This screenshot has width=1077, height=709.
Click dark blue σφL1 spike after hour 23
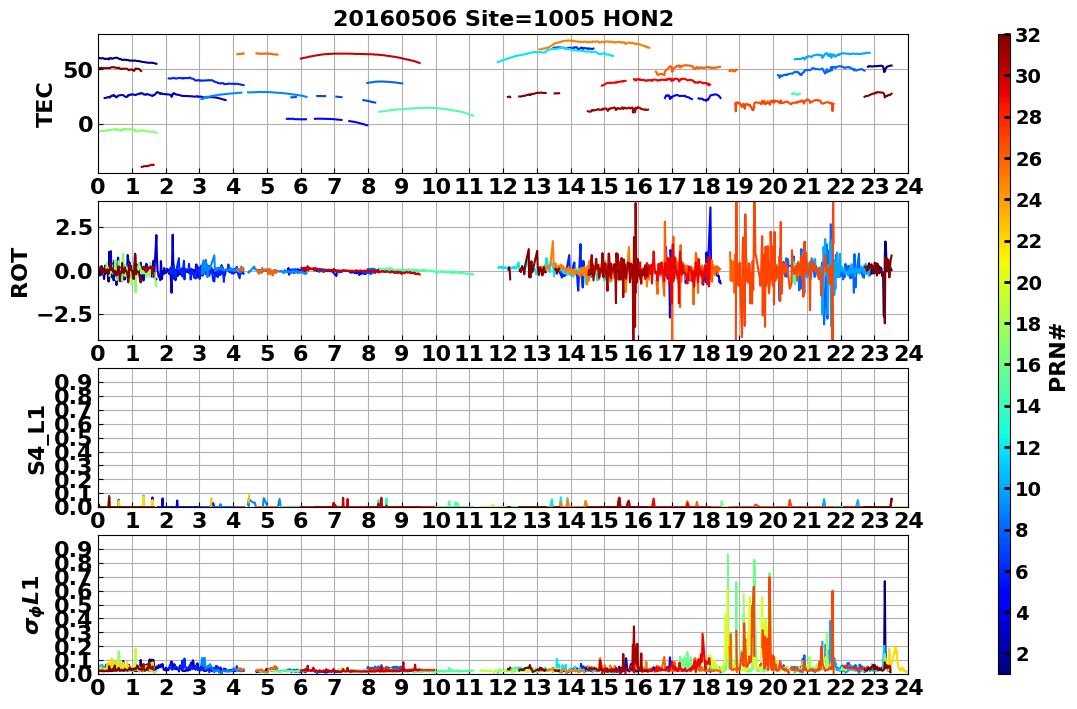885,622
